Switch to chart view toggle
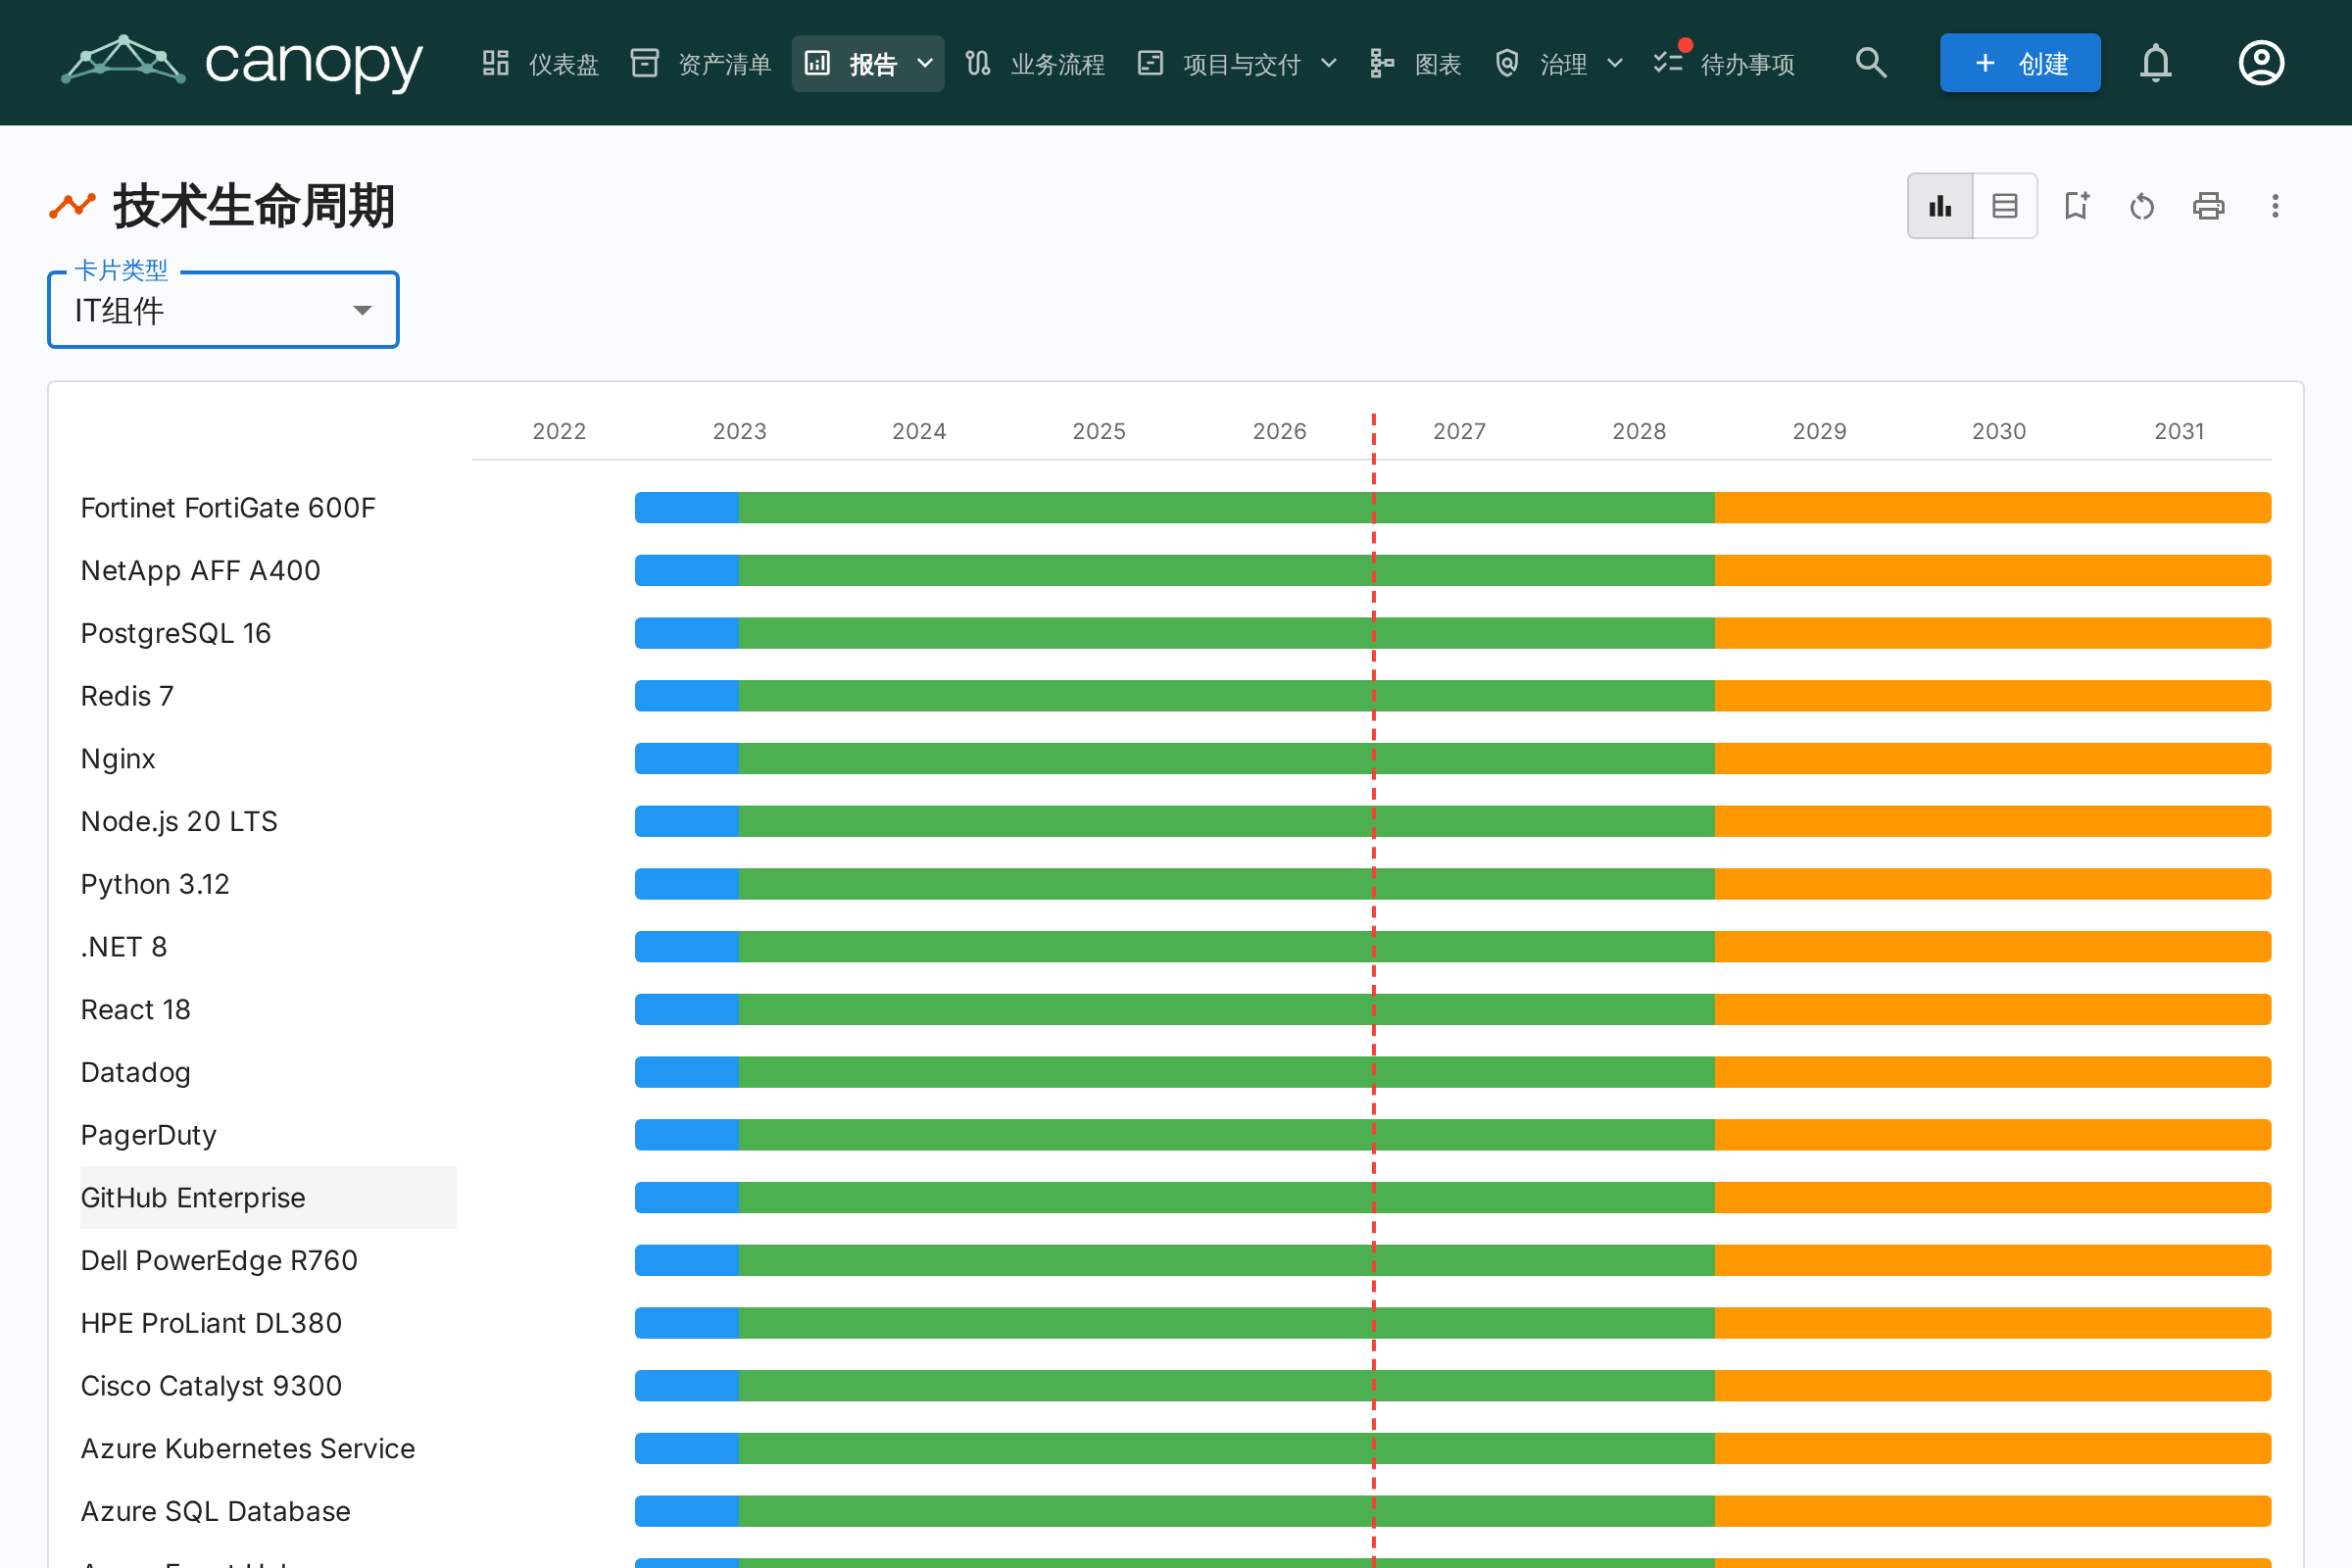 (x=1940, y=206)
